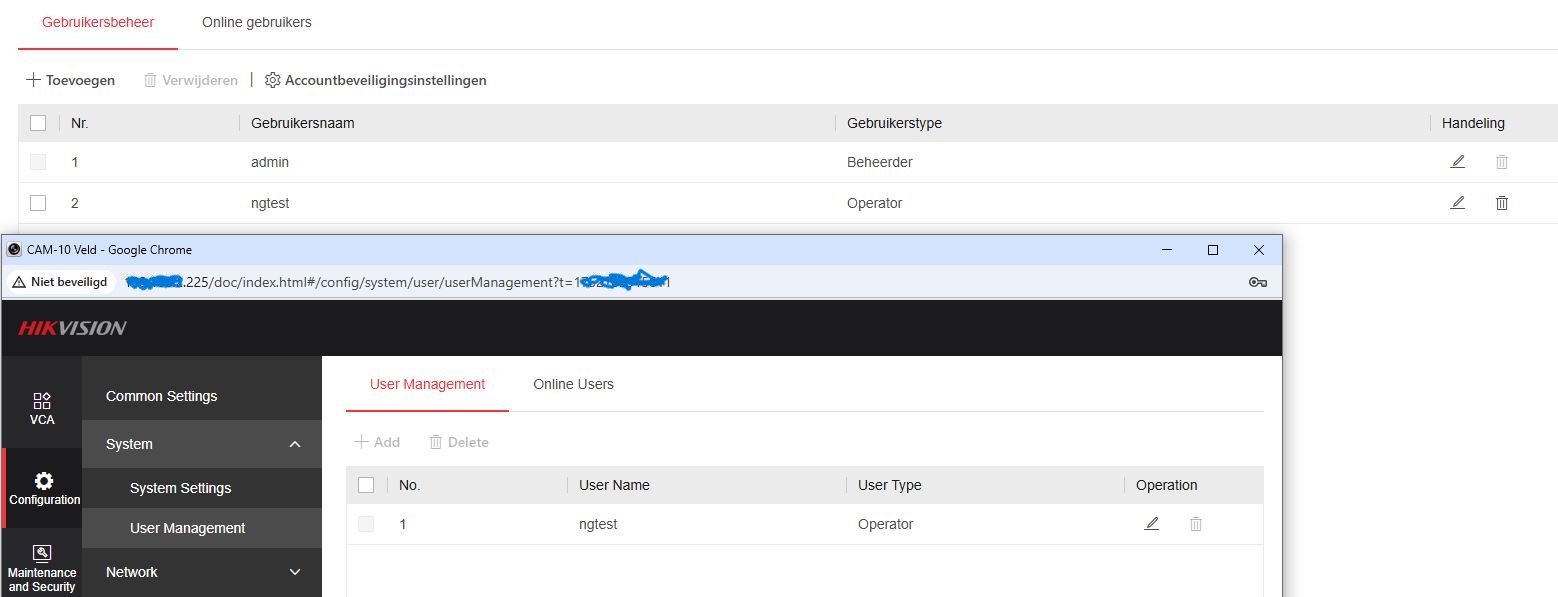Open VCA section in Hikvision sidebar
Screen dimensions: 1558x597
coord(42,408)
